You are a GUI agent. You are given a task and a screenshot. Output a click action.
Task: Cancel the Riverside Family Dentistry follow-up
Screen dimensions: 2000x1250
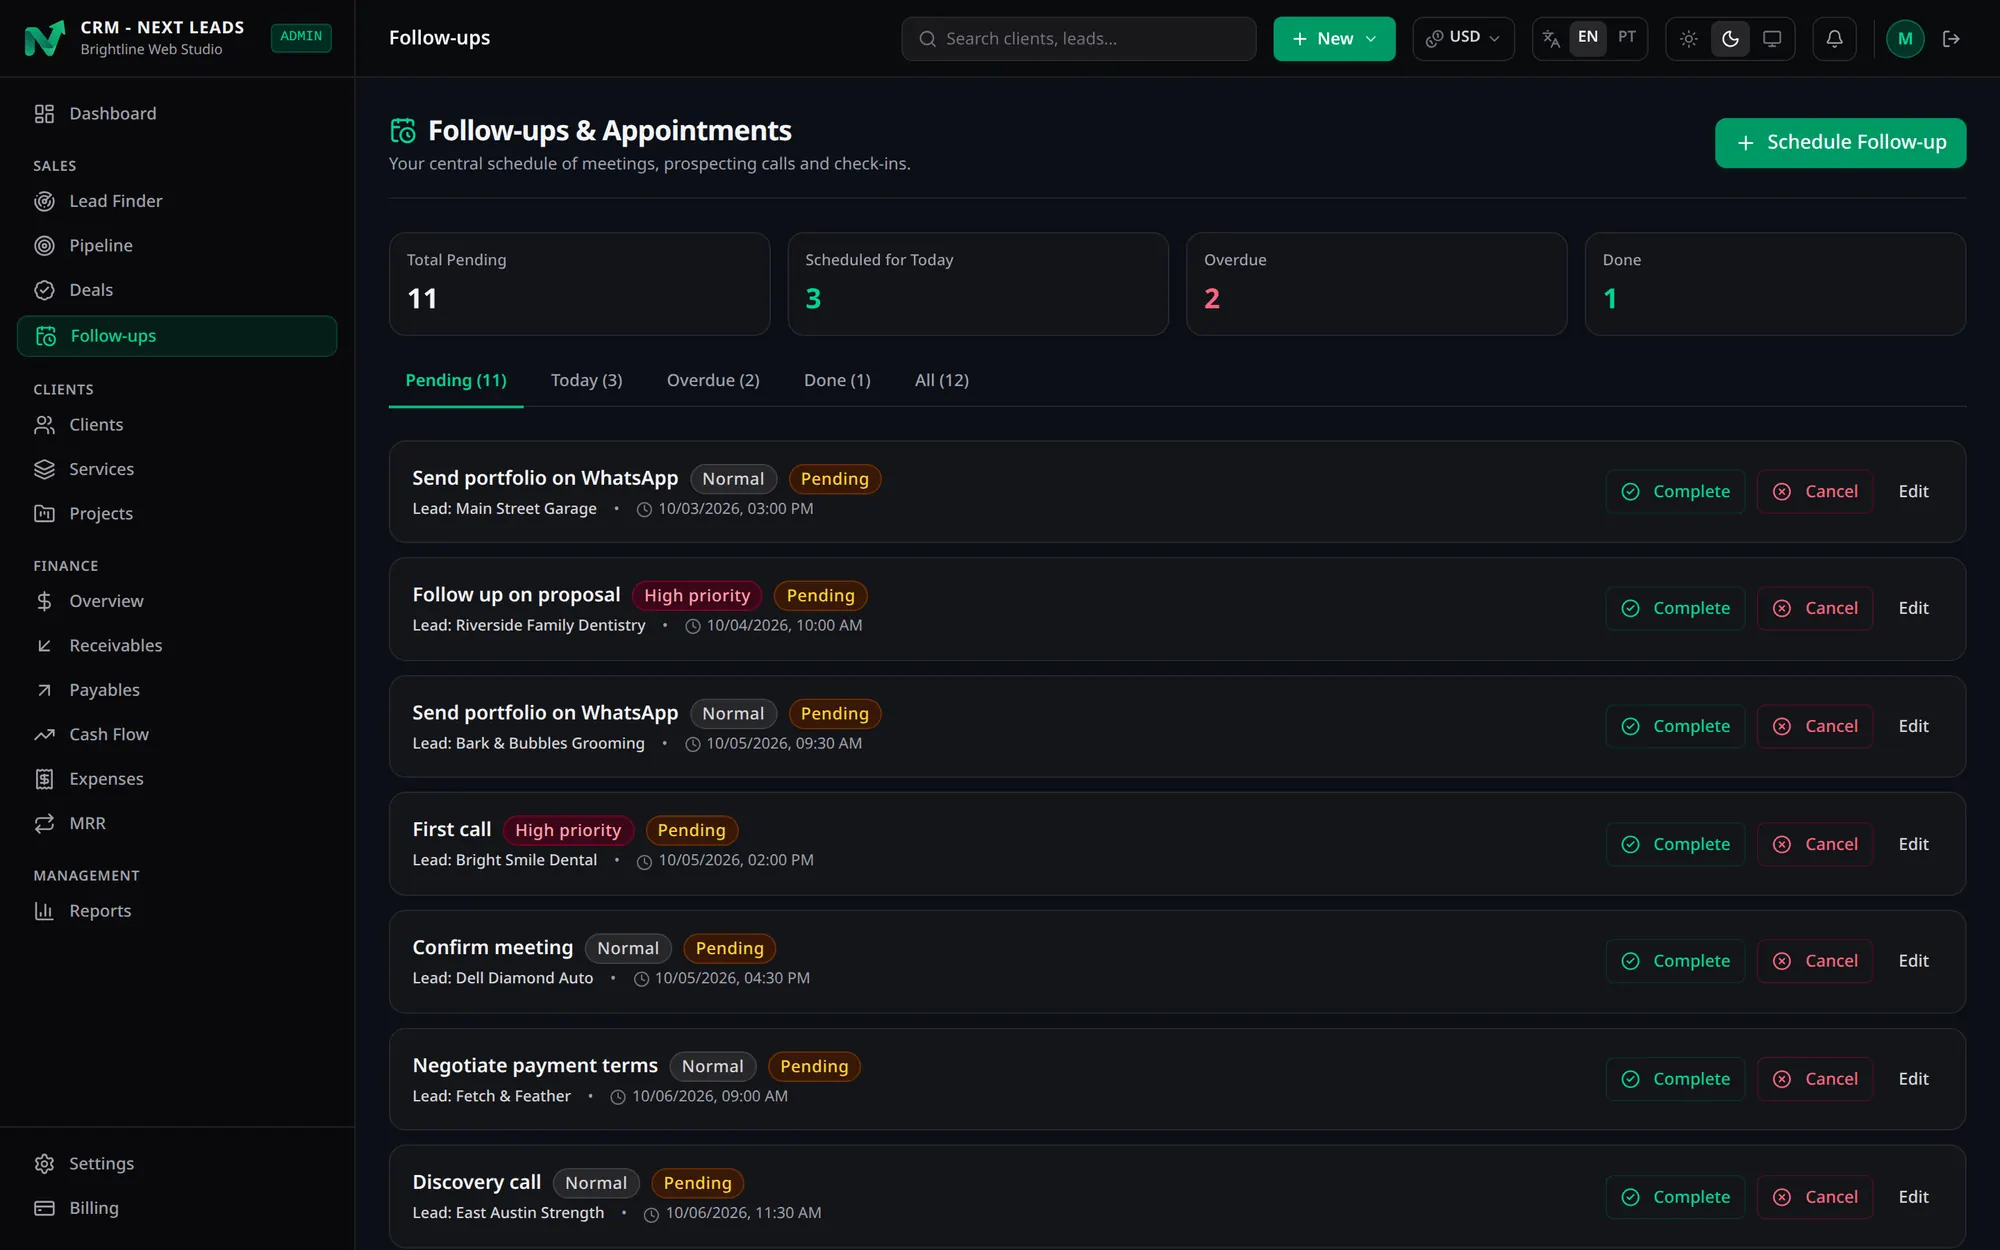1815,608
